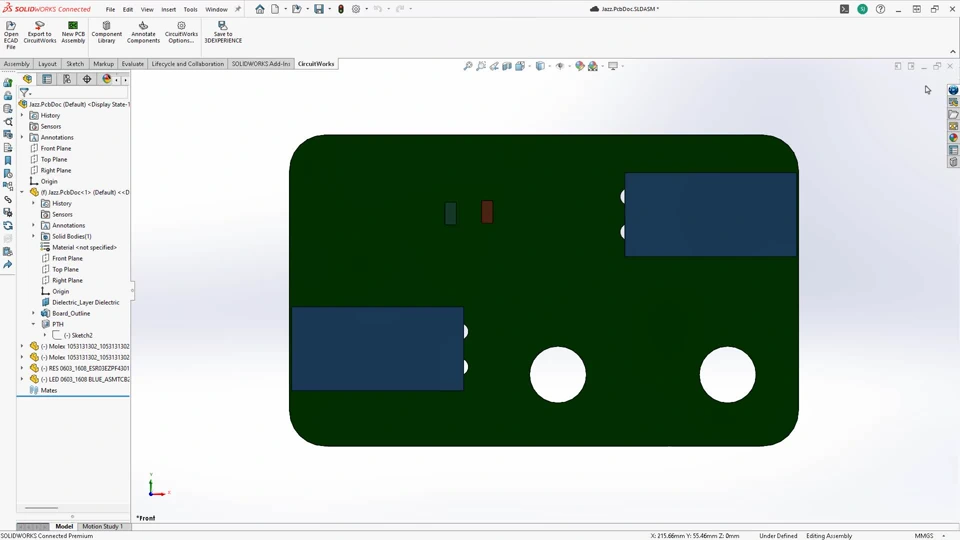The width and height of the screenshot is (960, 540).
Task: Switch to the Evaluate tab
Action: point(132,64)
